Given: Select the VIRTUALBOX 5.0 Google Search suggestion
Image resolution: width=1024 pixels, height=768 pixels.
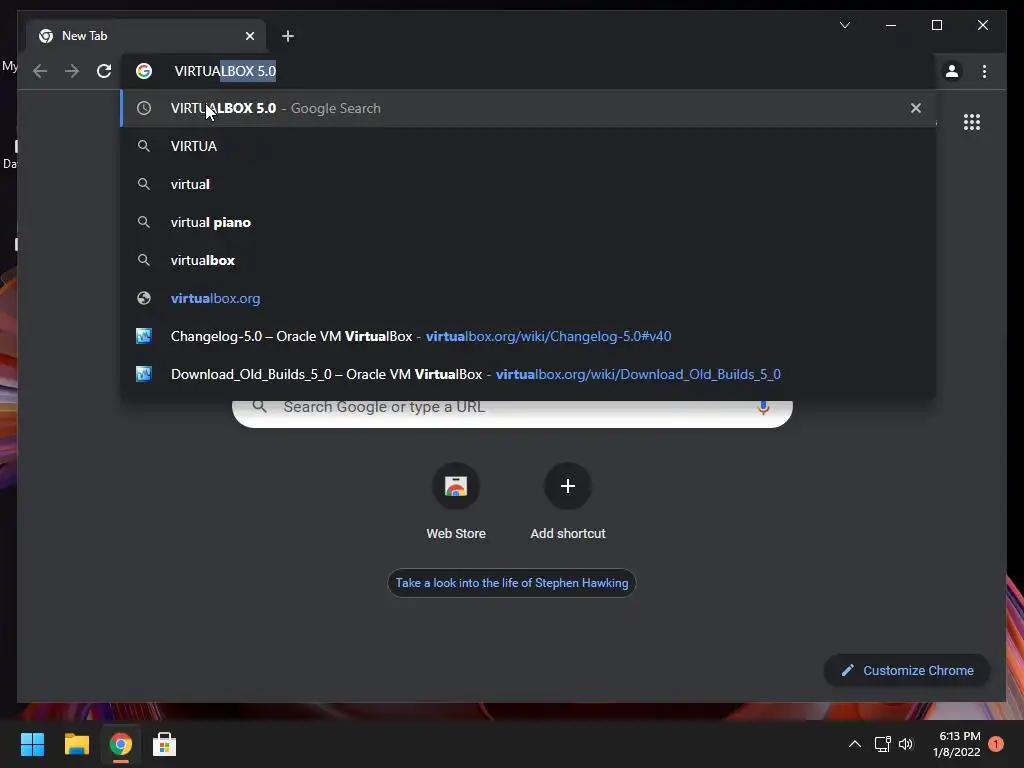Looking at the screenshot, I should (x=528, y=108).
